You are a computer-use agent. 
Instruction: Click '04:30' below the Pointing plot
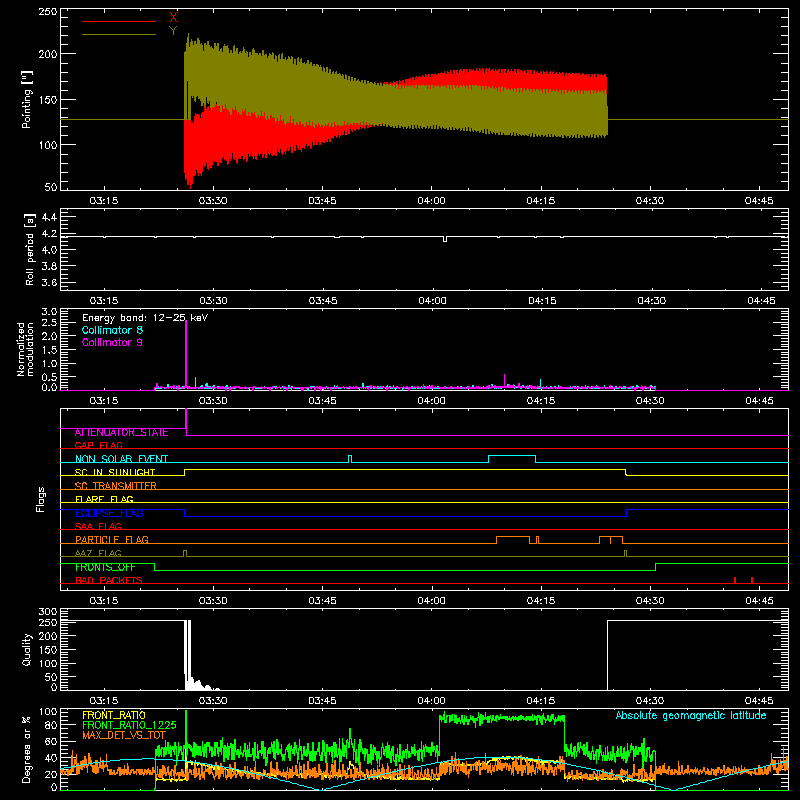(649, 201)
